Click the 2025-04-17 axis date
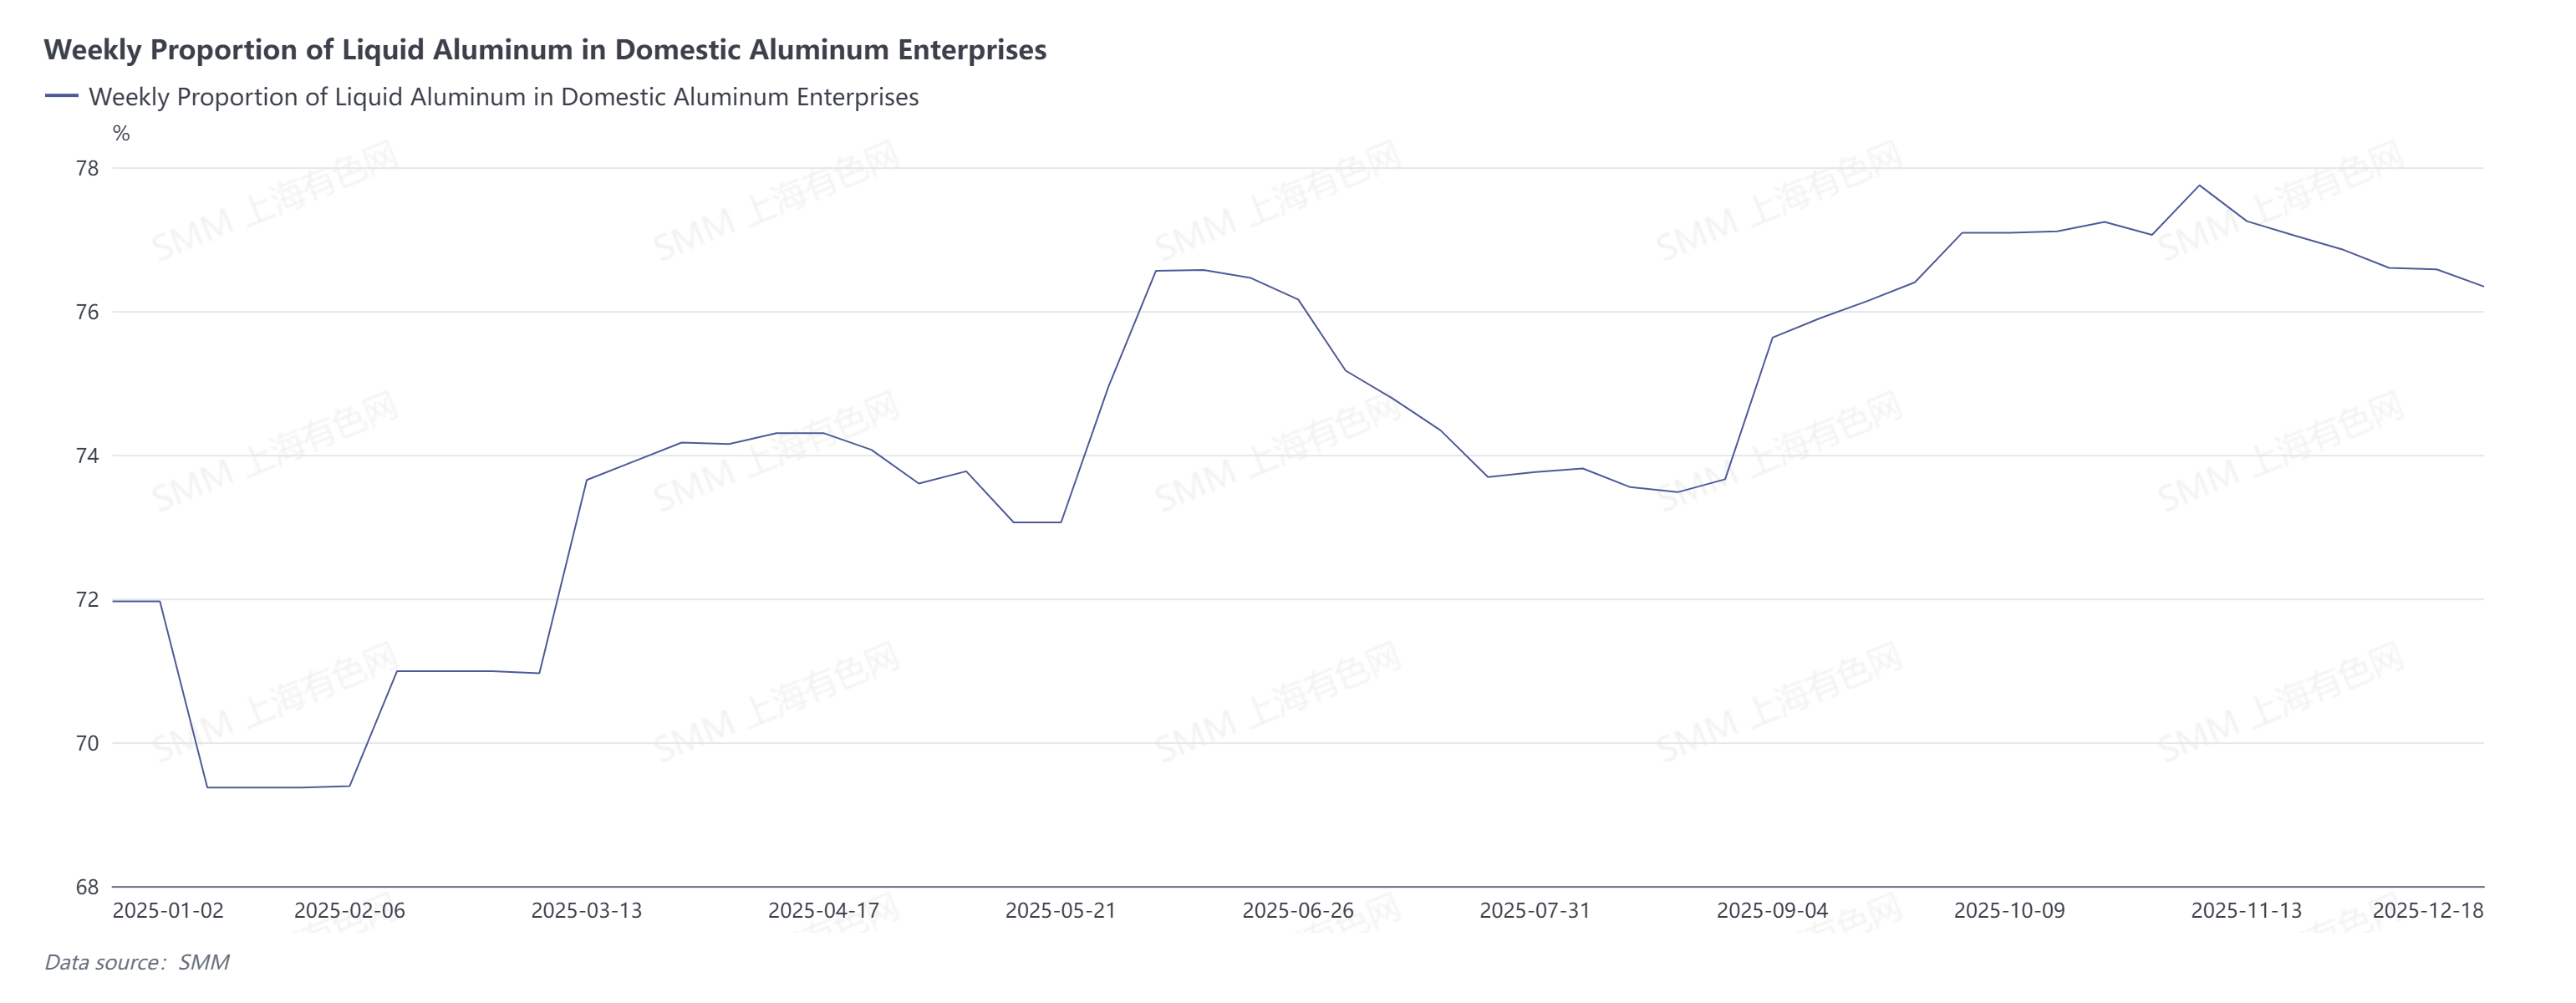The height and width of the screenshot is (1003, 2576). coord(823,911)
